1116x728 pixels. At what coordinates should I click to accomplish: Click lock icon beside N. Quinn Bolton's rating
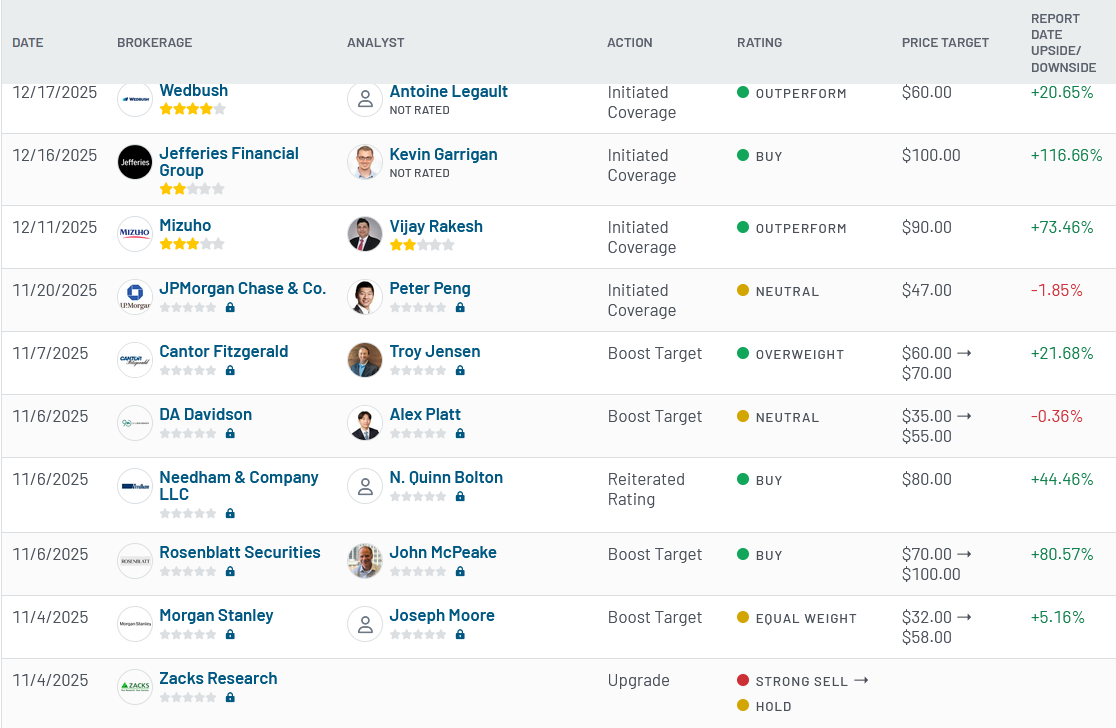pos(460,496)
